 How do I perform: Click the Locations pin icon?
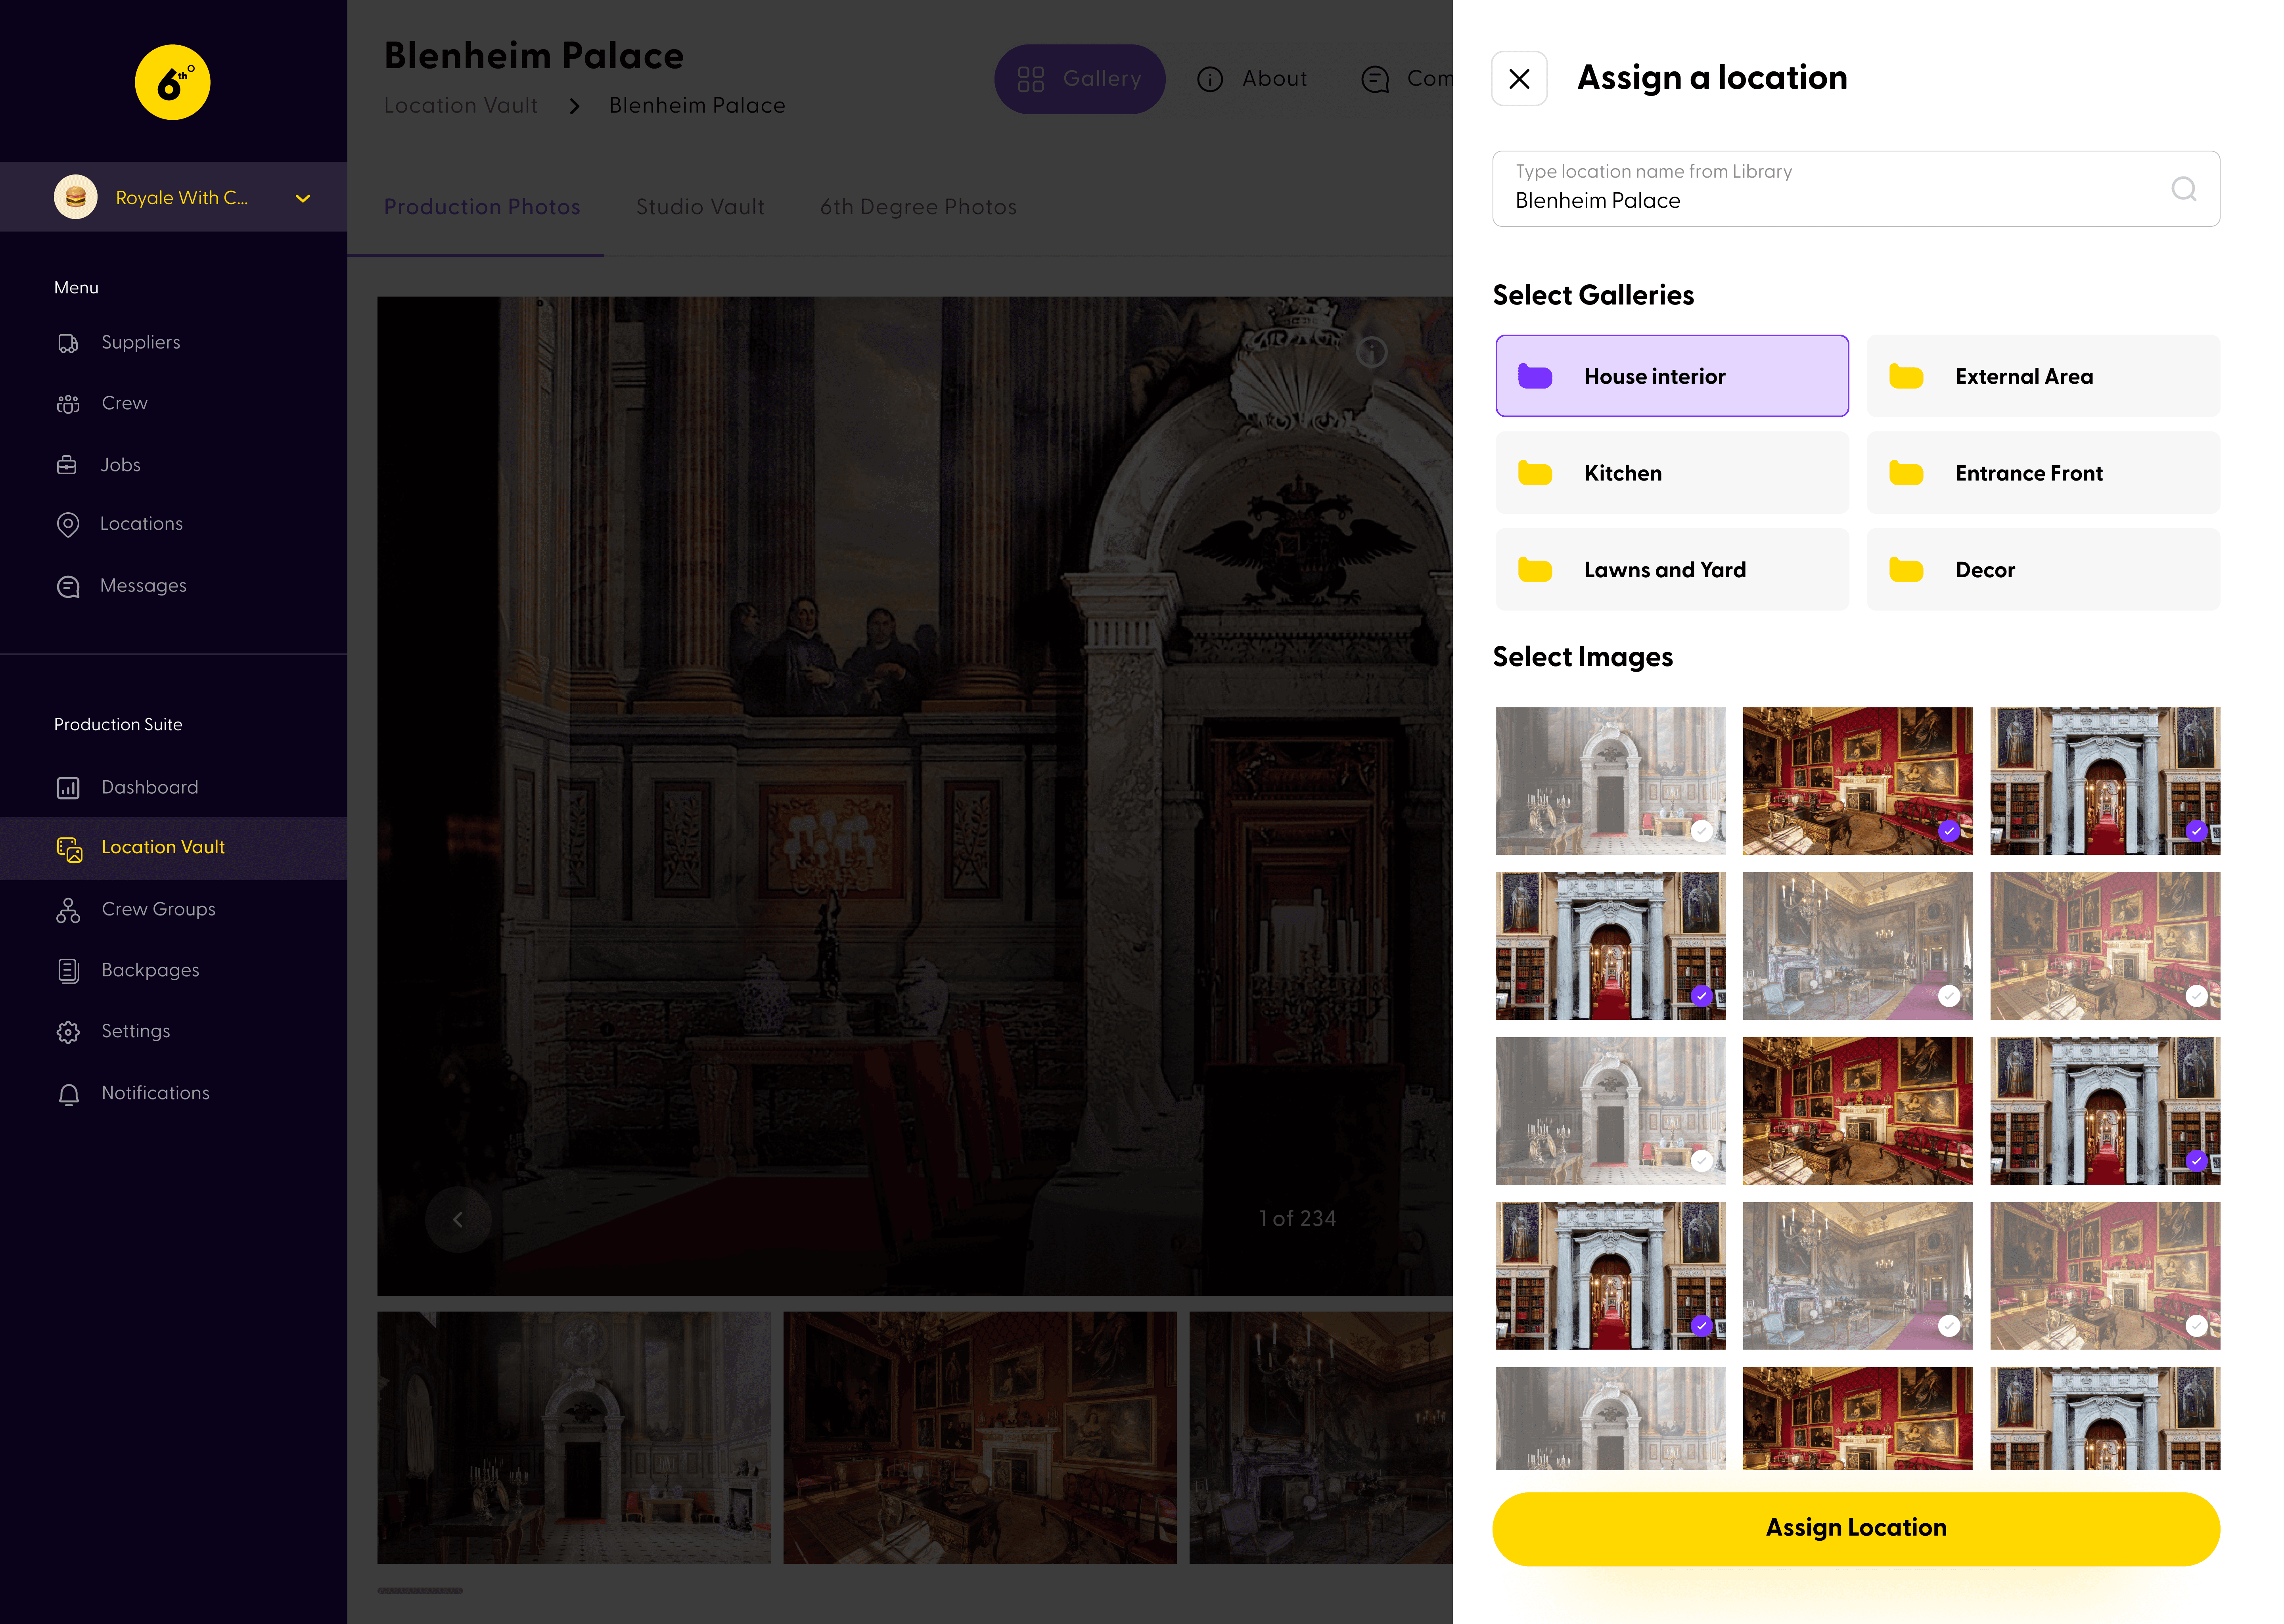(x=68, y=524)
